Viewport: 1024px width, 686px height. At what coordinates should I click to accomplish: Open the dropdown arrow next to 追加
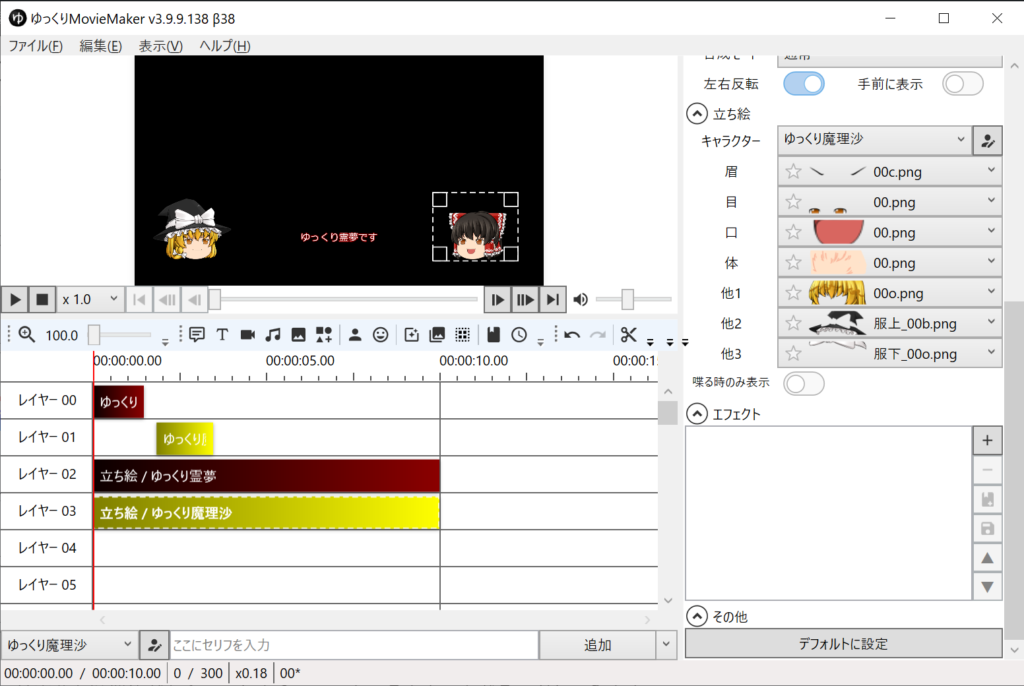[x=665, y=645]
